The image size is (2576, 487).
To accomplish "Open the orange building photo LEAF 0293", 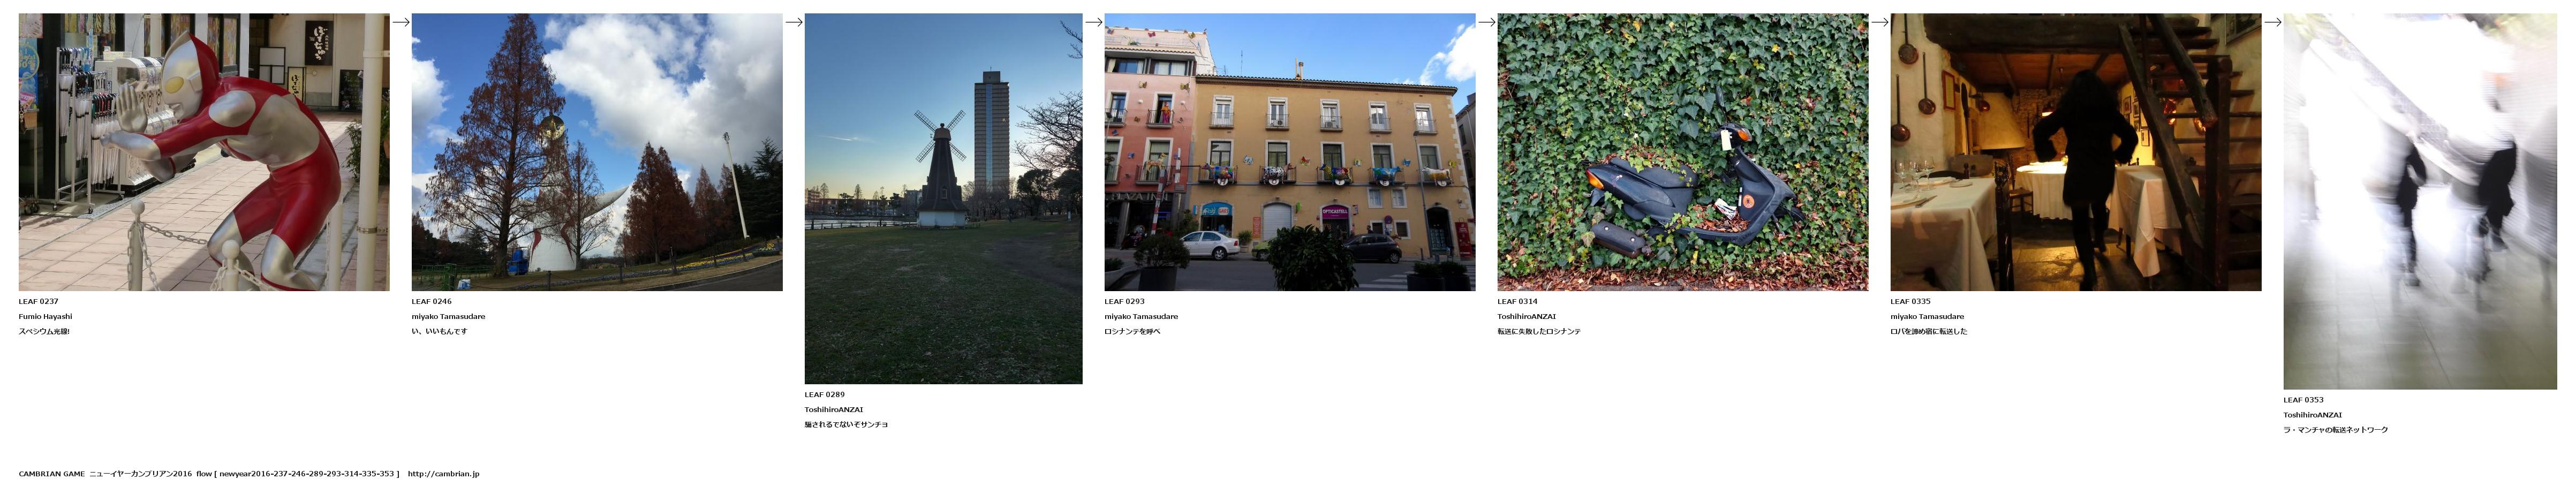I will coord(1290,152).
